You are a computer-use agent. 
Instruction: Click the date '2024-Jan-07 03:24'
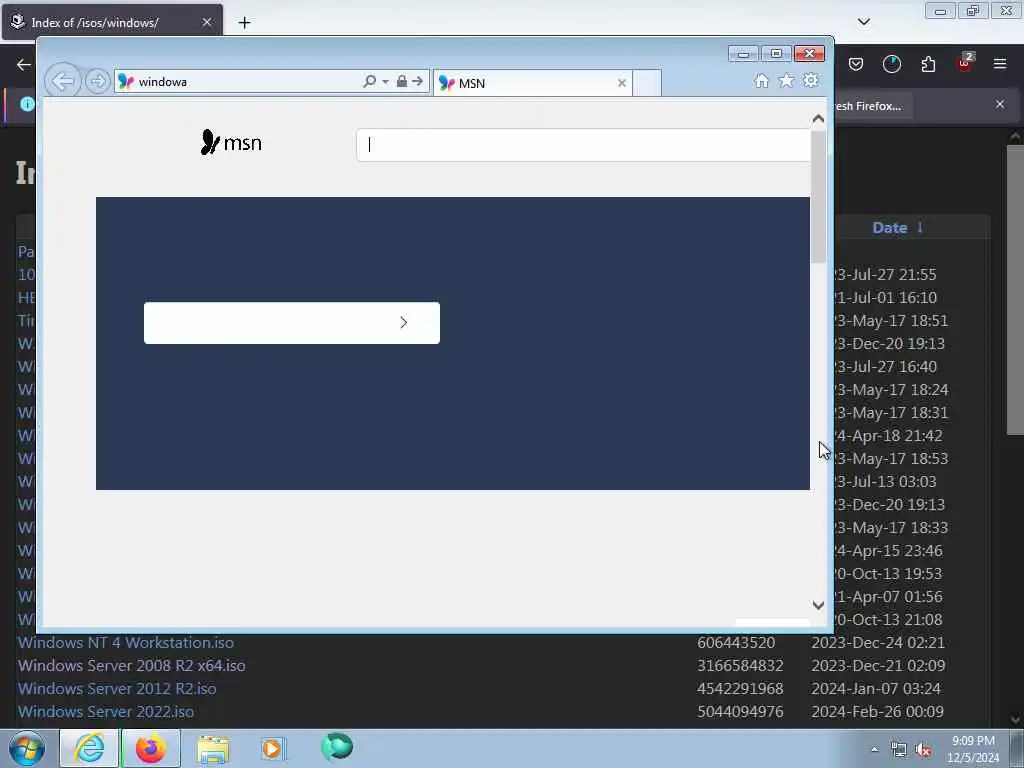(876, 688)
